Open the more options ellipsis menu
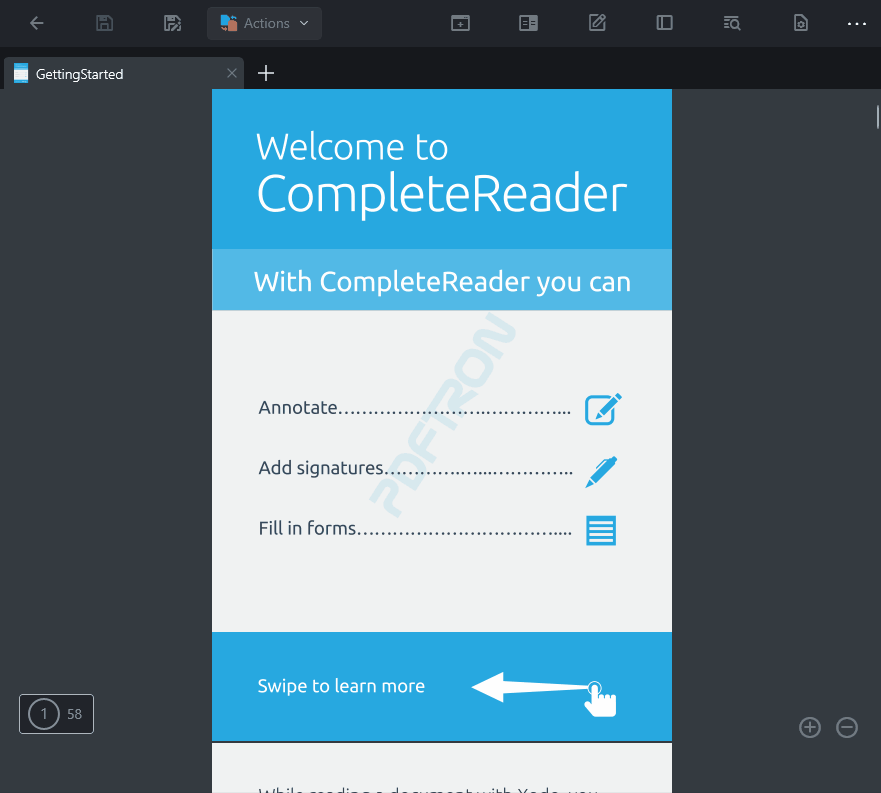Viewport: 881px width, 793px height. click(857, 23)
